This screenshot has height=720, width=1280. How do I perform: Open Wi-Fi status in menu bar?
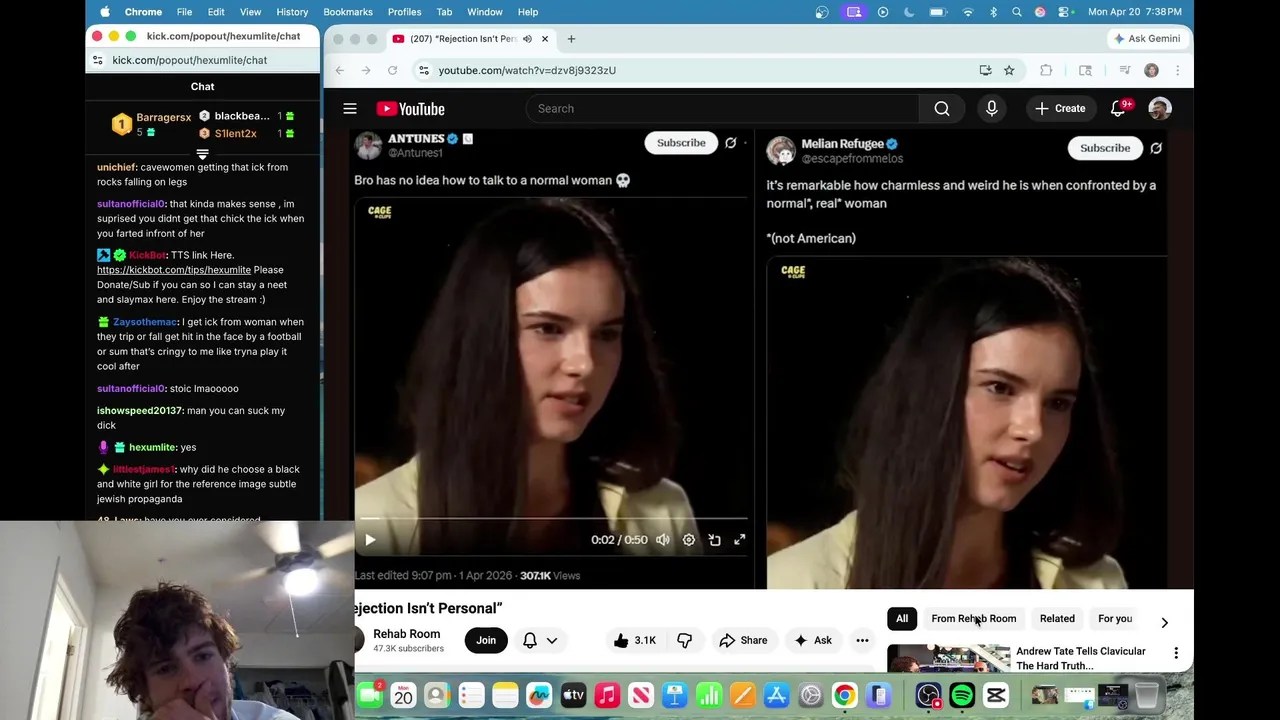click(x=968, y=12)
